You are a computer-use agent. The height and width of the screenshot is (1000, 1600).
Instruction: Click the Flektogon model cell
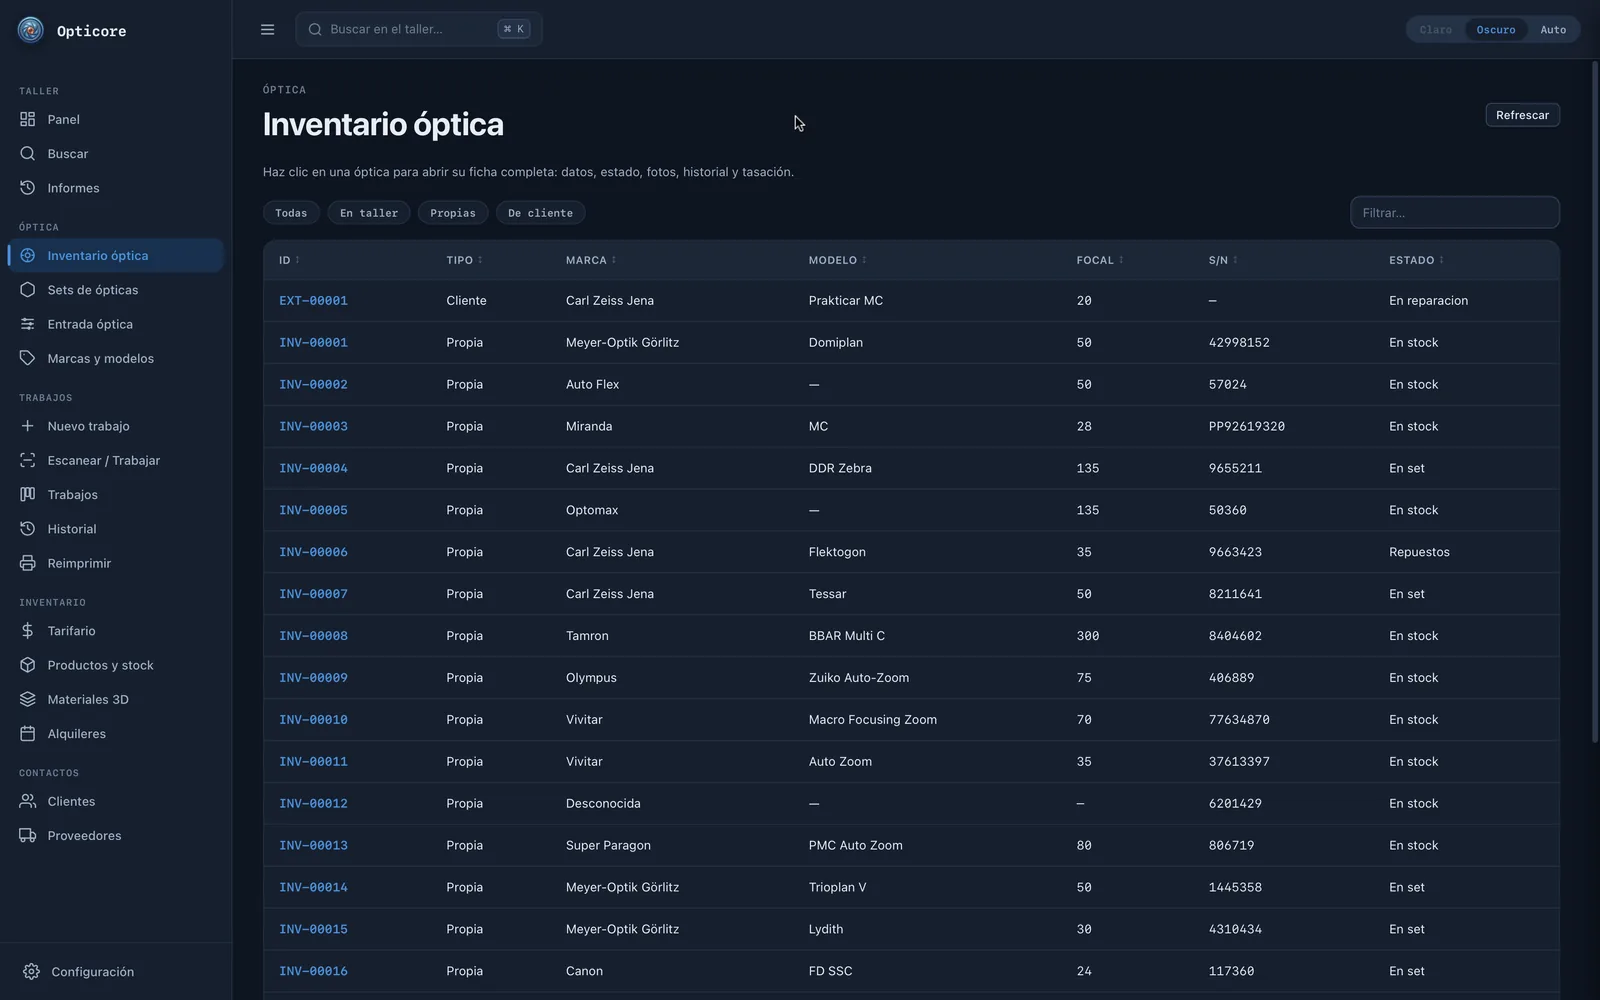(837, 552)
